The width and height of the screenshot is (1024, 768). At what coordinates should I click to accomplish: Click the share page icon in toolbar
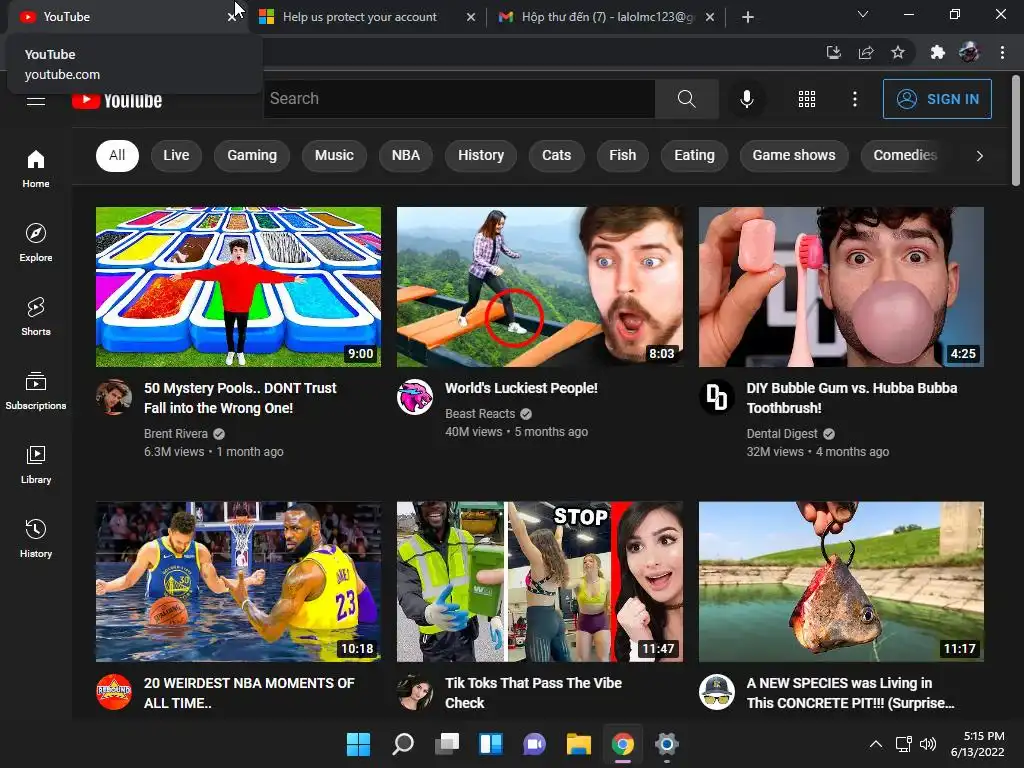click(866, 52)
